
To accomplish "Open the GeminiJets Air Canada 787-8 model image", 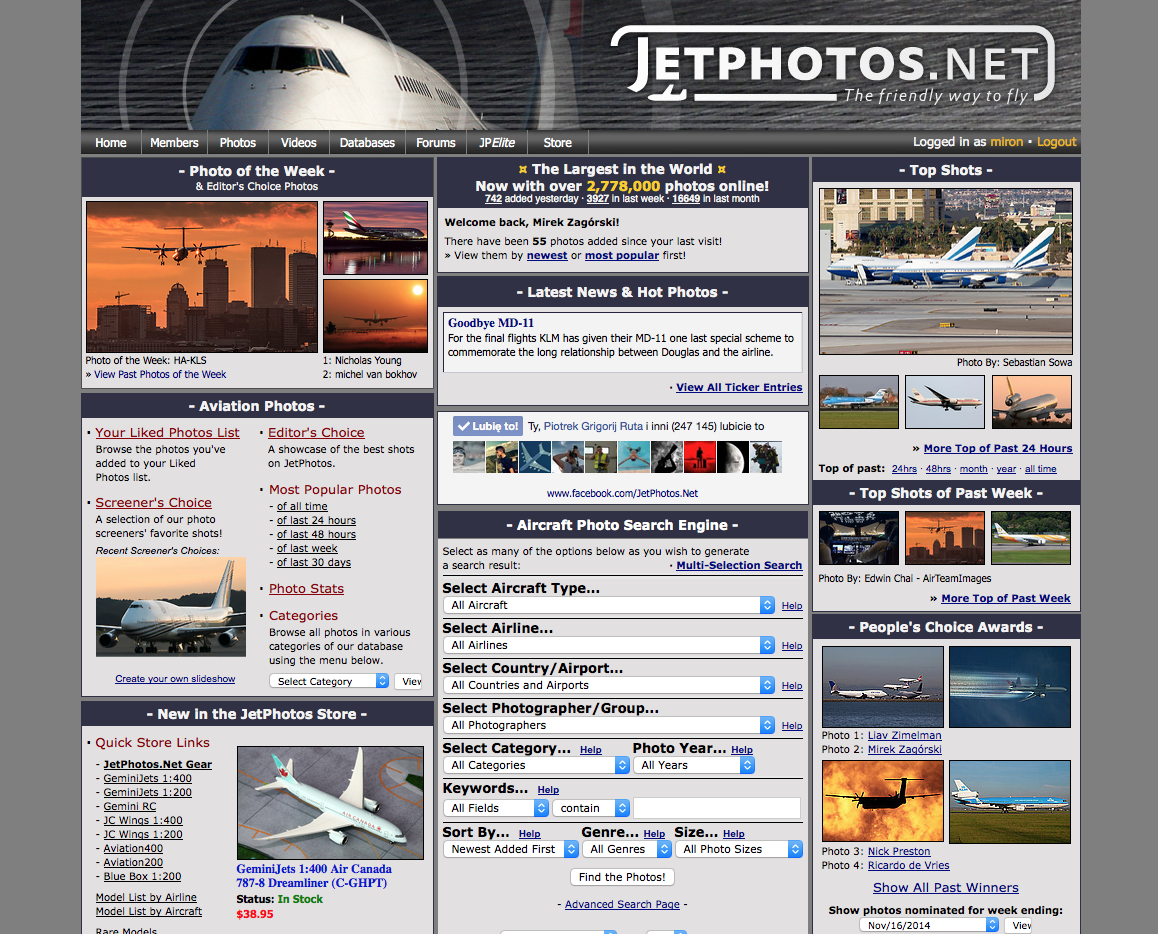I will pyautogui.click(x=330, y=803).
